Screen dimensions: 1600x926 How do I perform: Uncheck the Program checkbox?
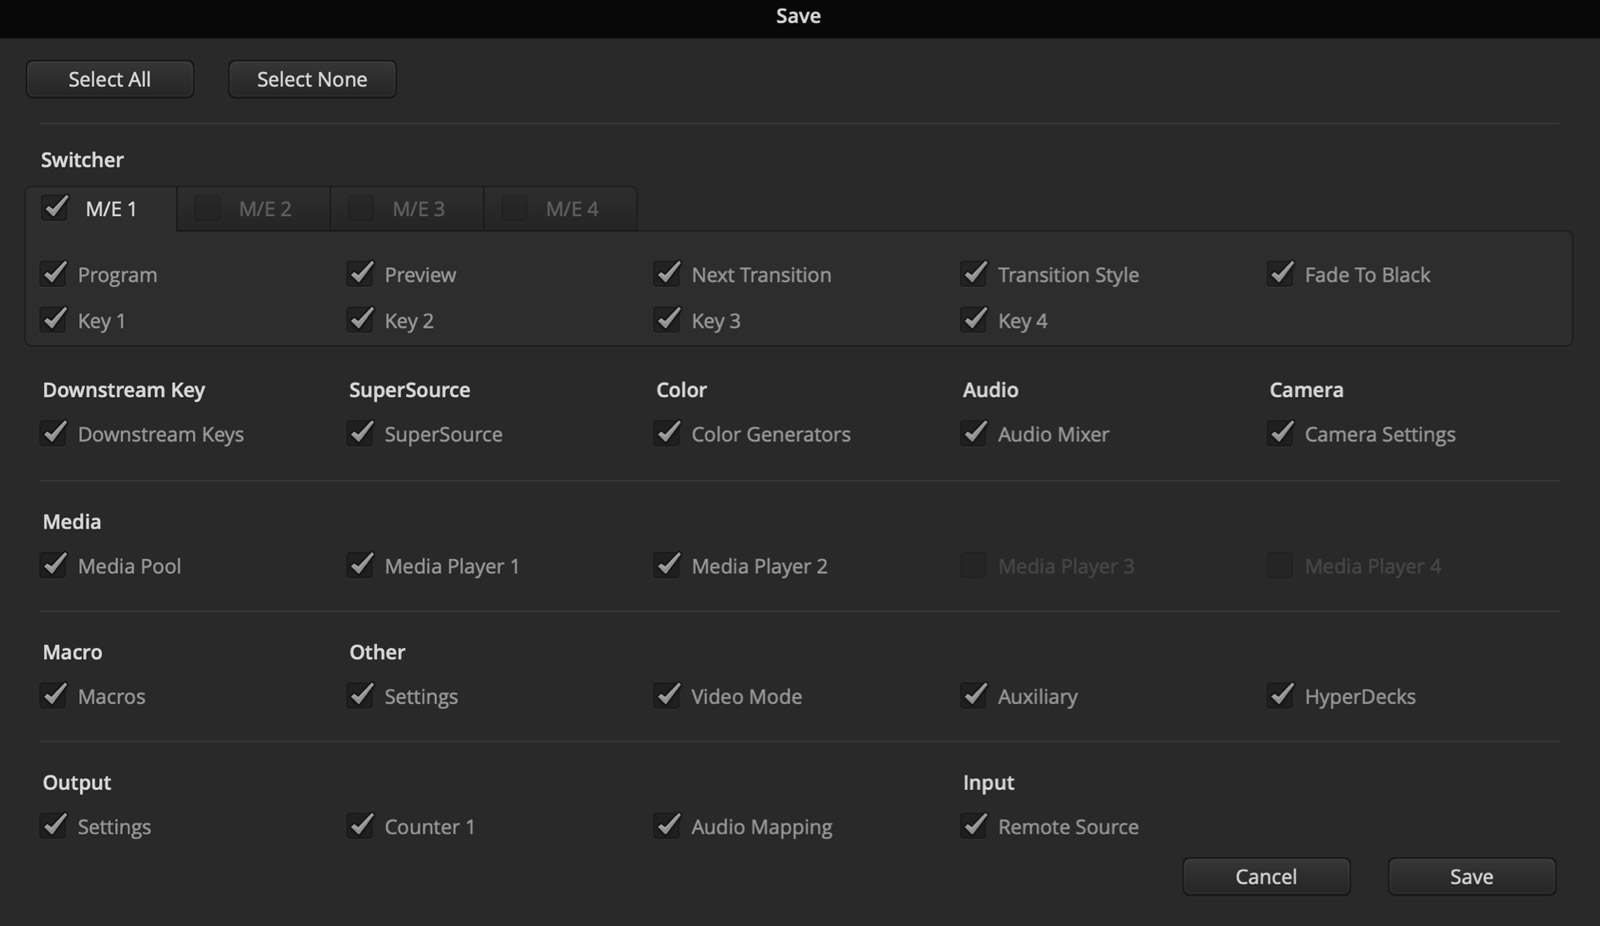coord(55,273)
